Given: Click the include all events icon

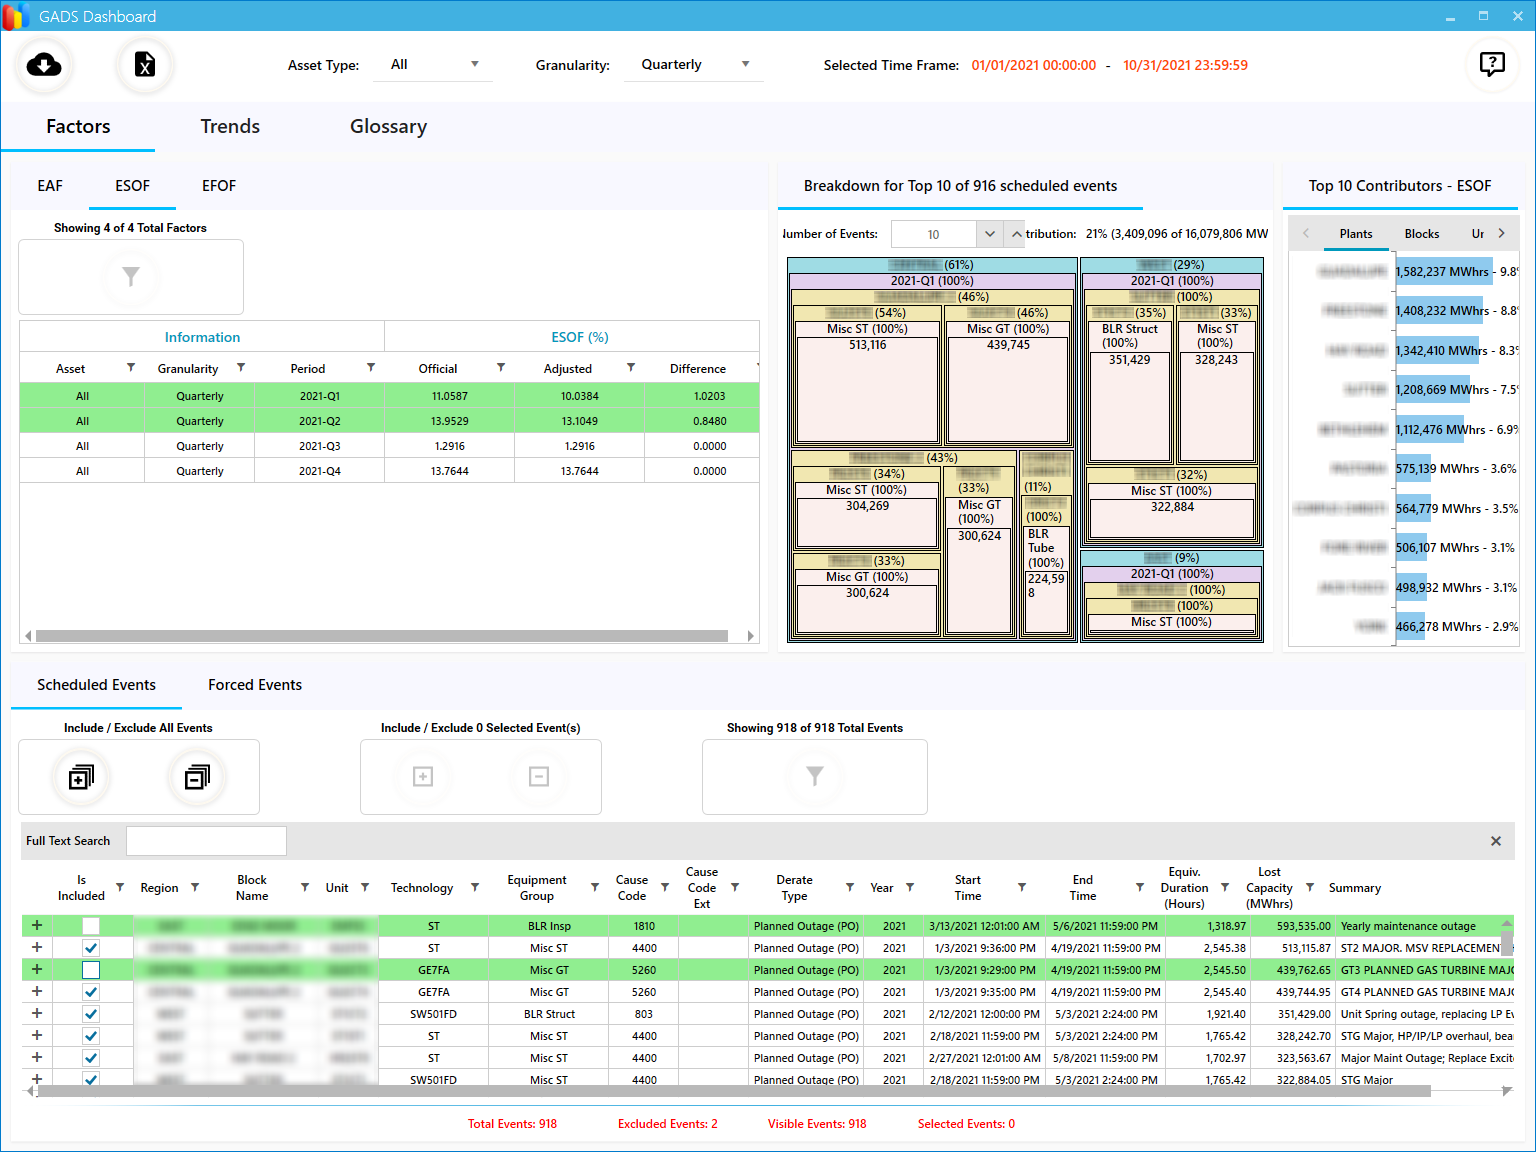Looking at the screenshot, I should tap(81, 777).
